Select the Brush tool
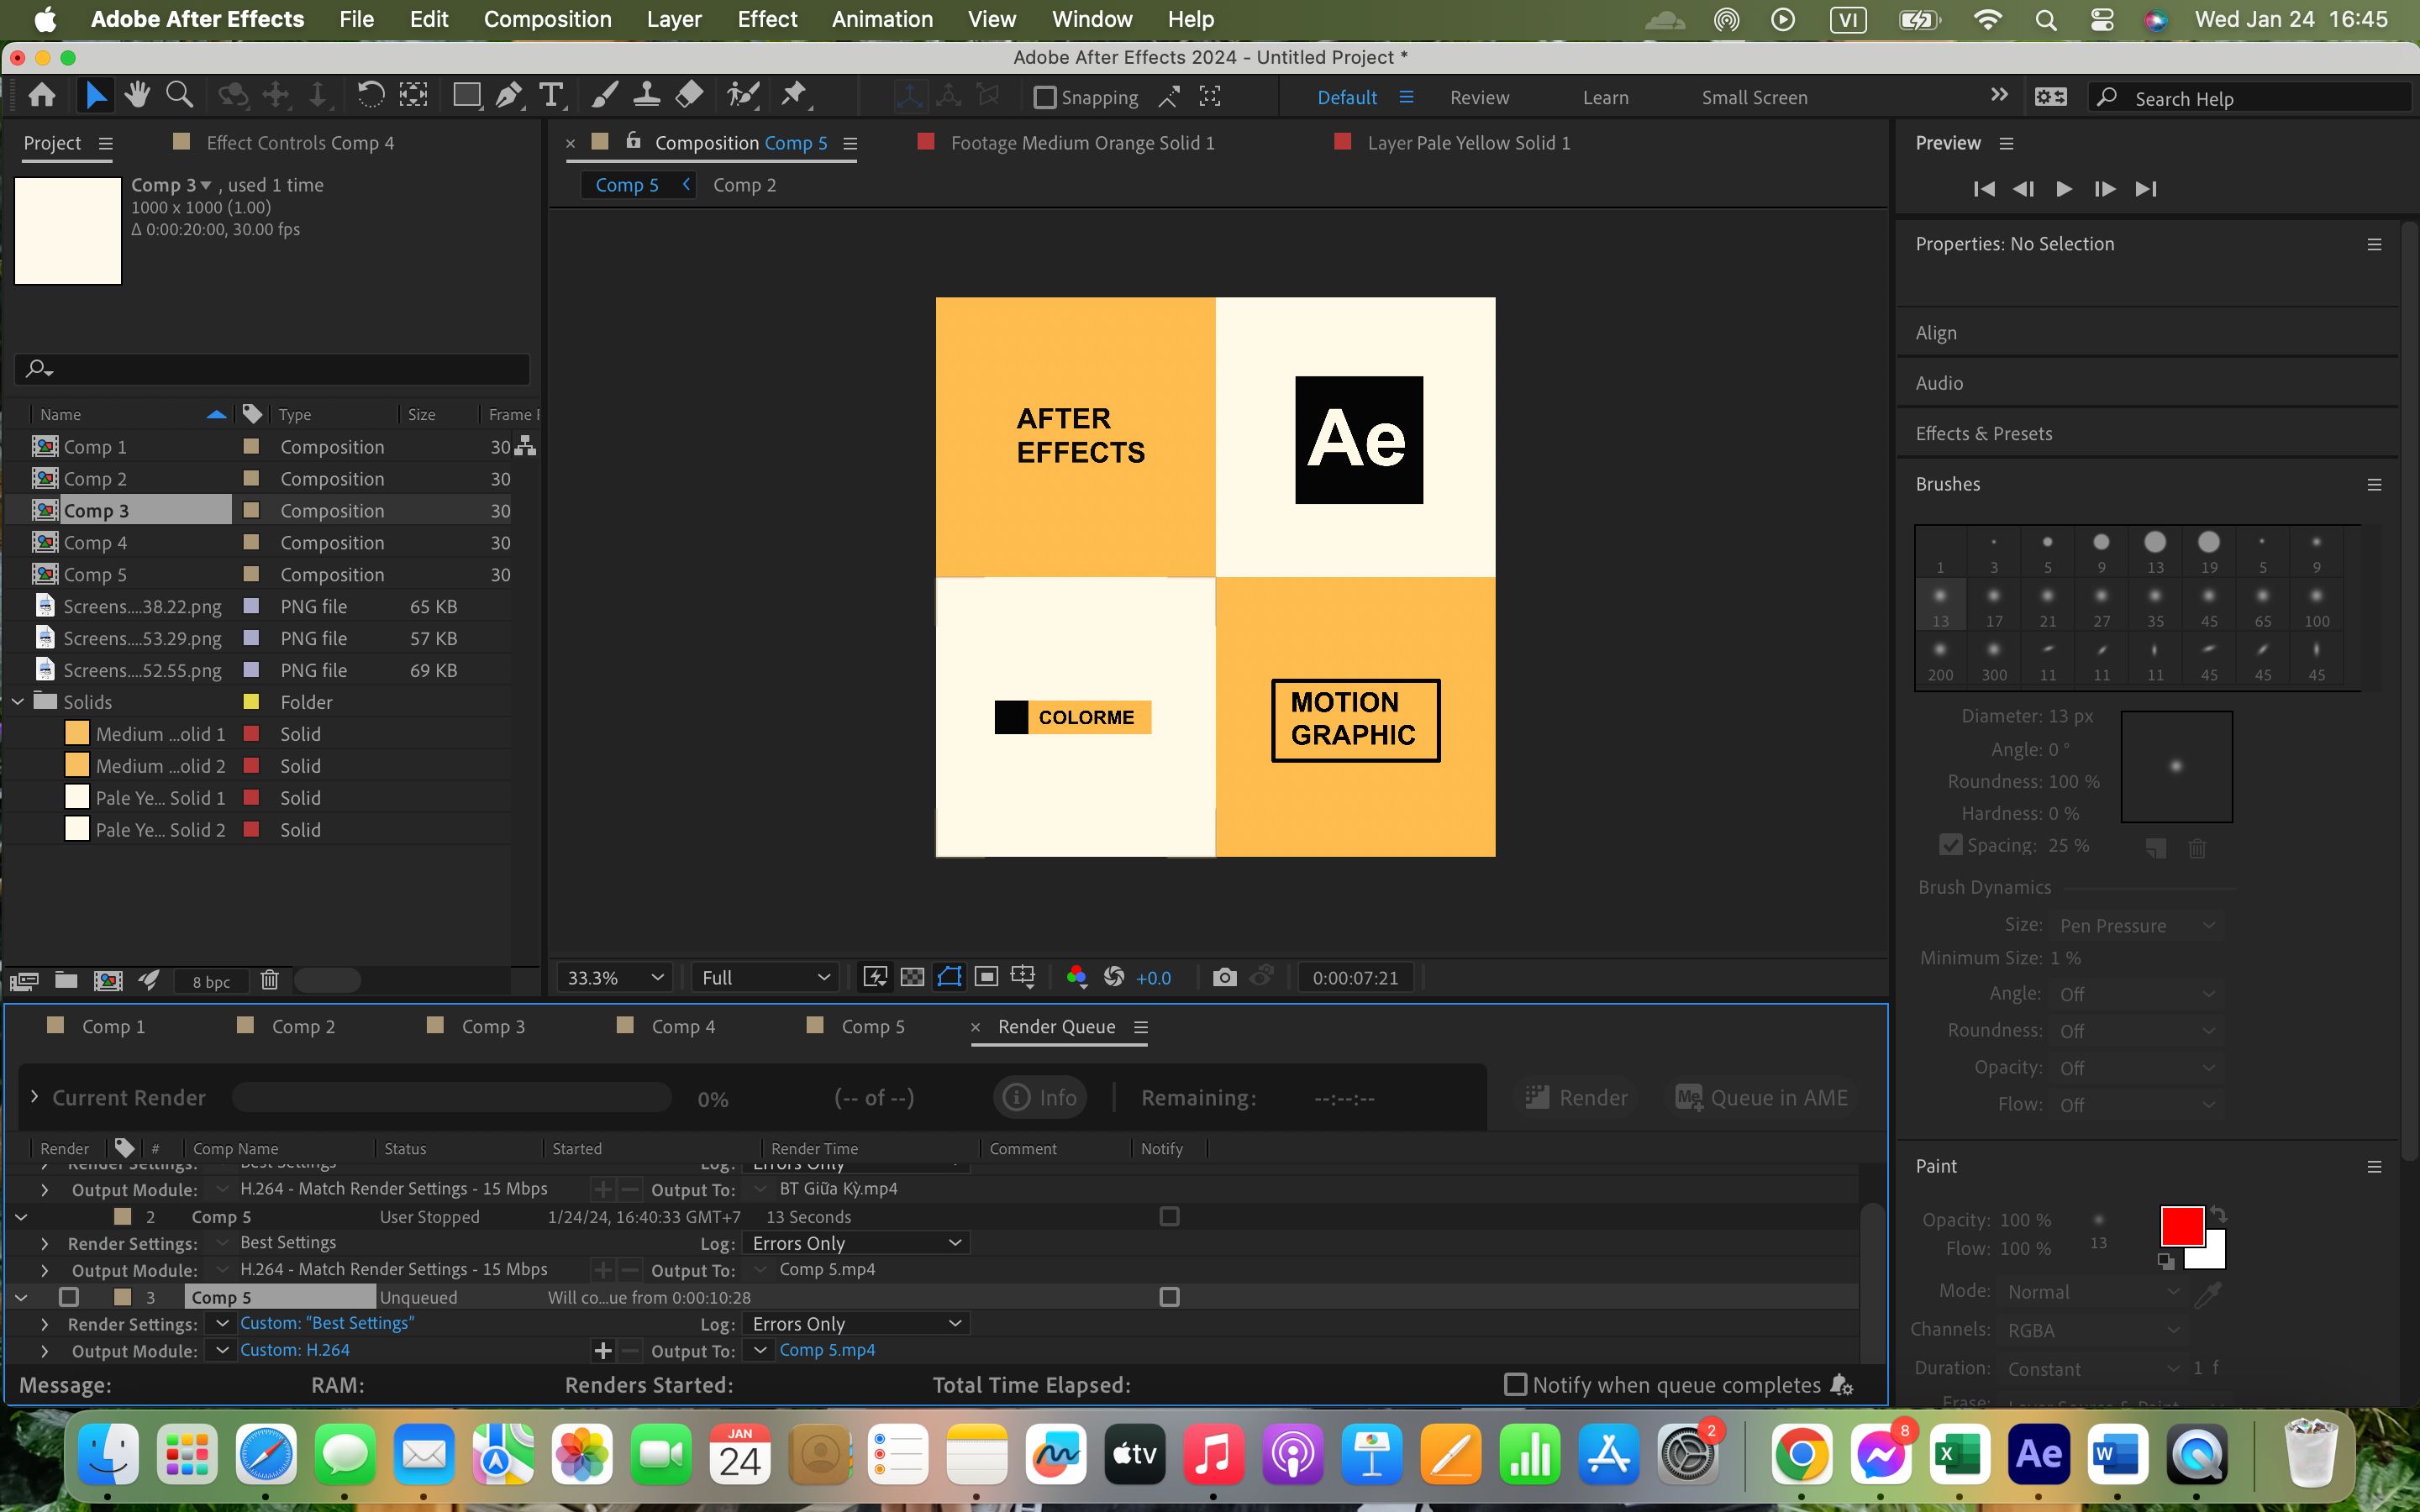2420x1512 pixels. click(x=604, y=95)
